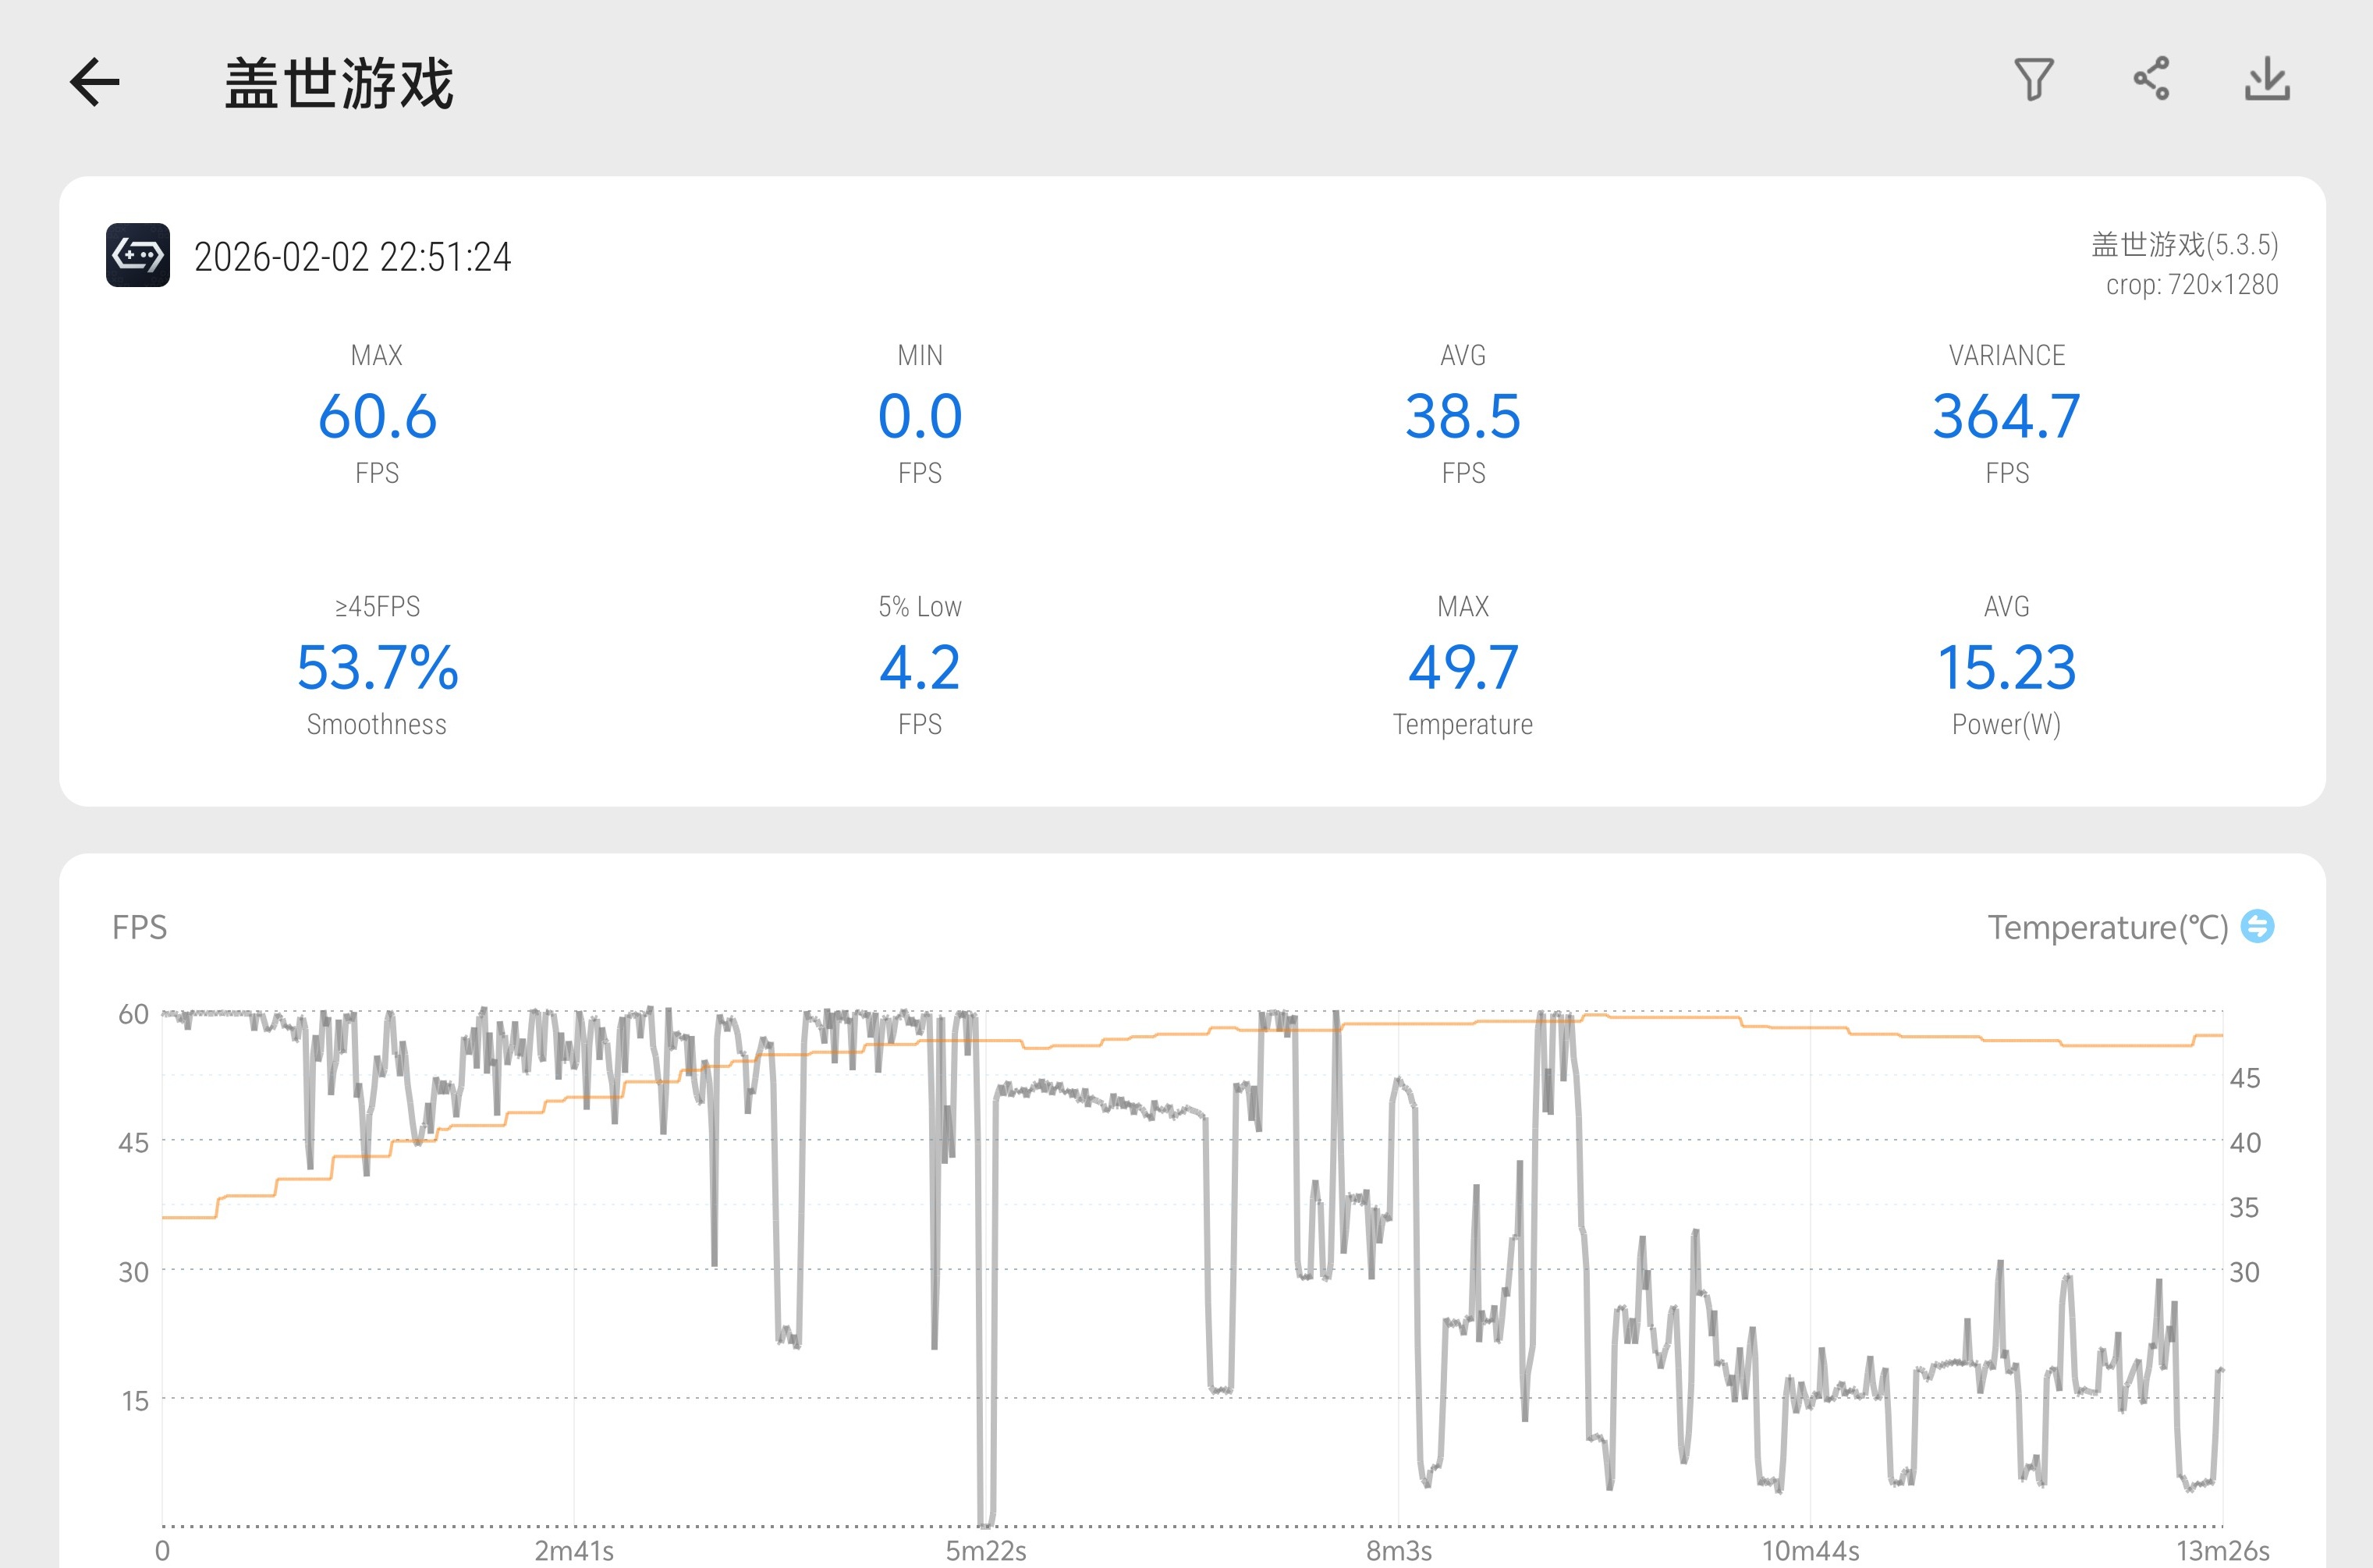The image size is (2373, 1568).
Task: Tap the average Power value 15.23
Action: [2006, 667]
